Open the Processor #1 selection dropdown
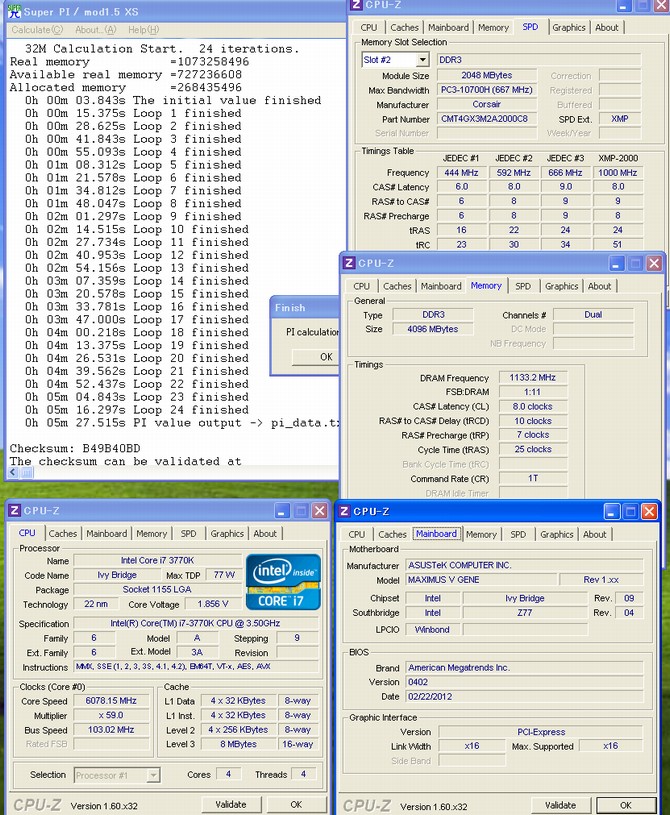The width and height of the screenshot is (670, 815). pos(153,775)
